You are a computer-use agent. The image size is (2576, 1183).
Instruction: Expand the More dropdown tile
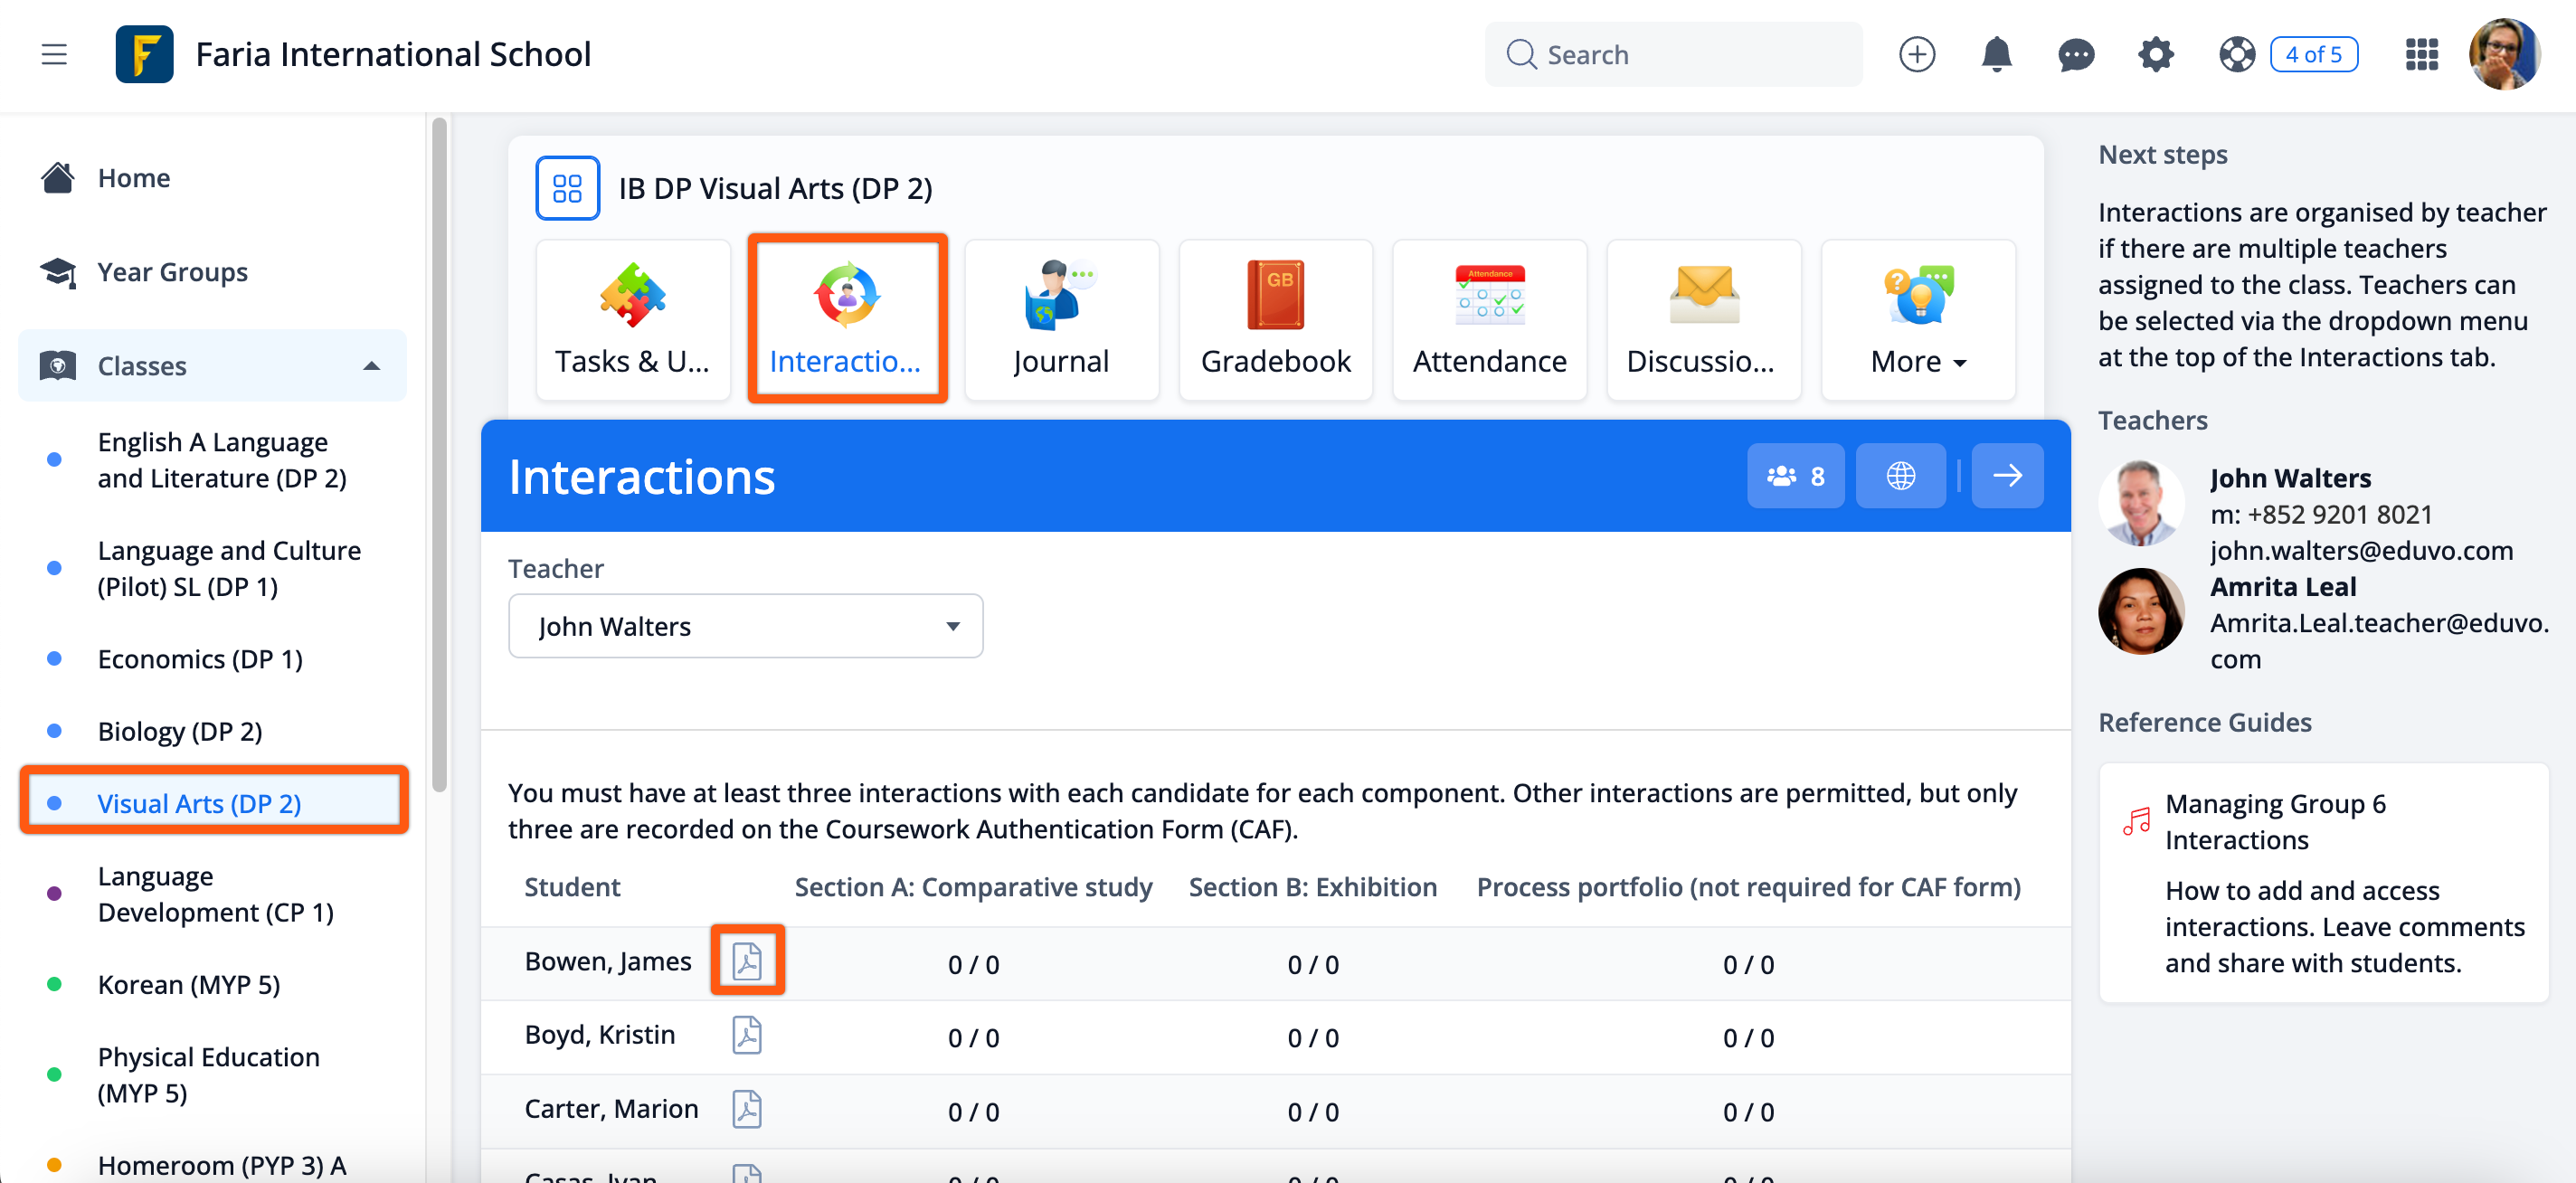pos(1917,320)
